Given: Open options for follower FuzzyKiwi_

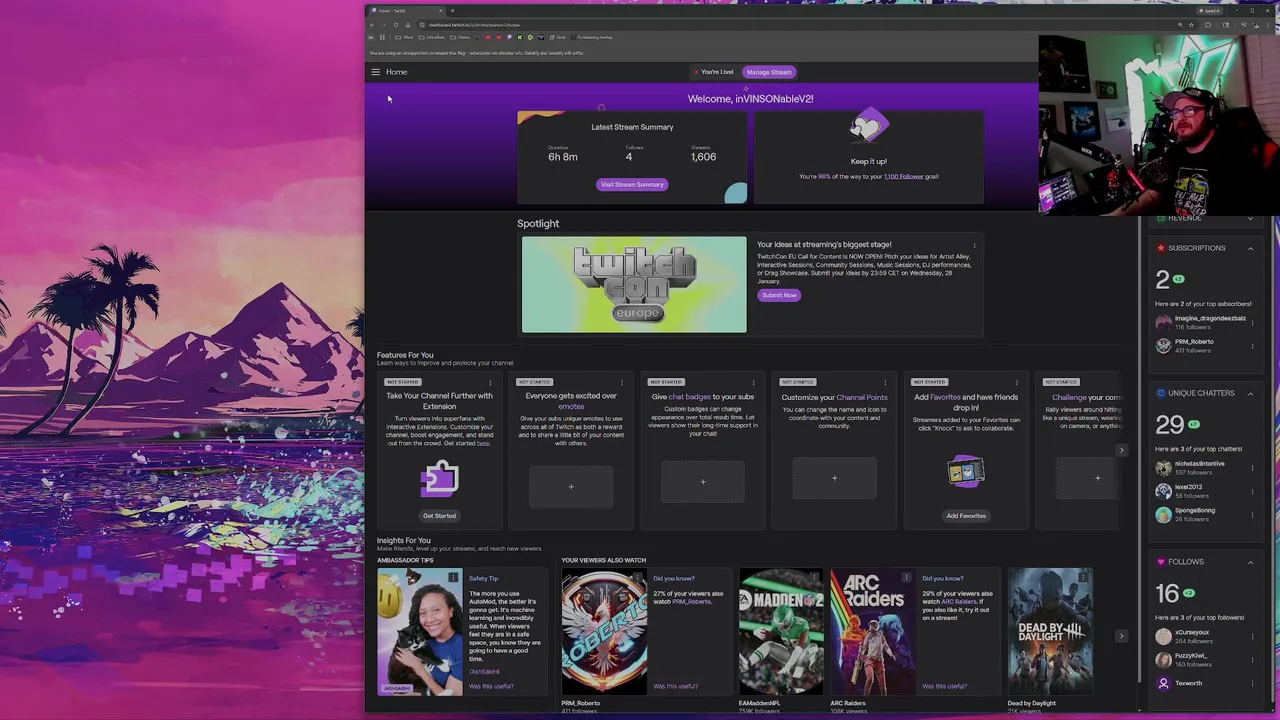Looking at the screenshot, I should (x=1253, y=660).
